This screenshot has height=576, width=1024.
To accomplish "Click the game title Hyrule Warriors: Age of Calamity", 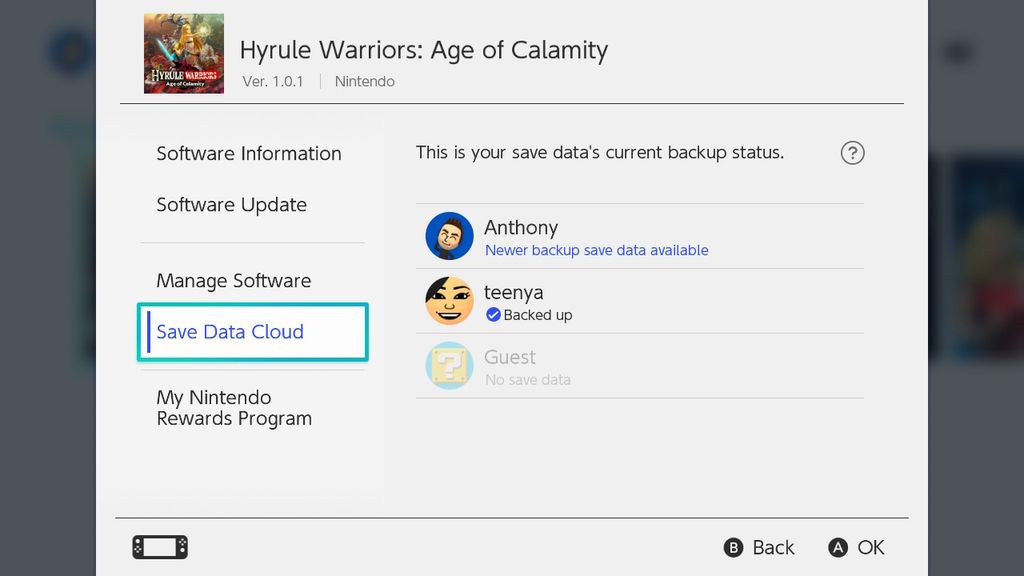I will click(422, 50).
